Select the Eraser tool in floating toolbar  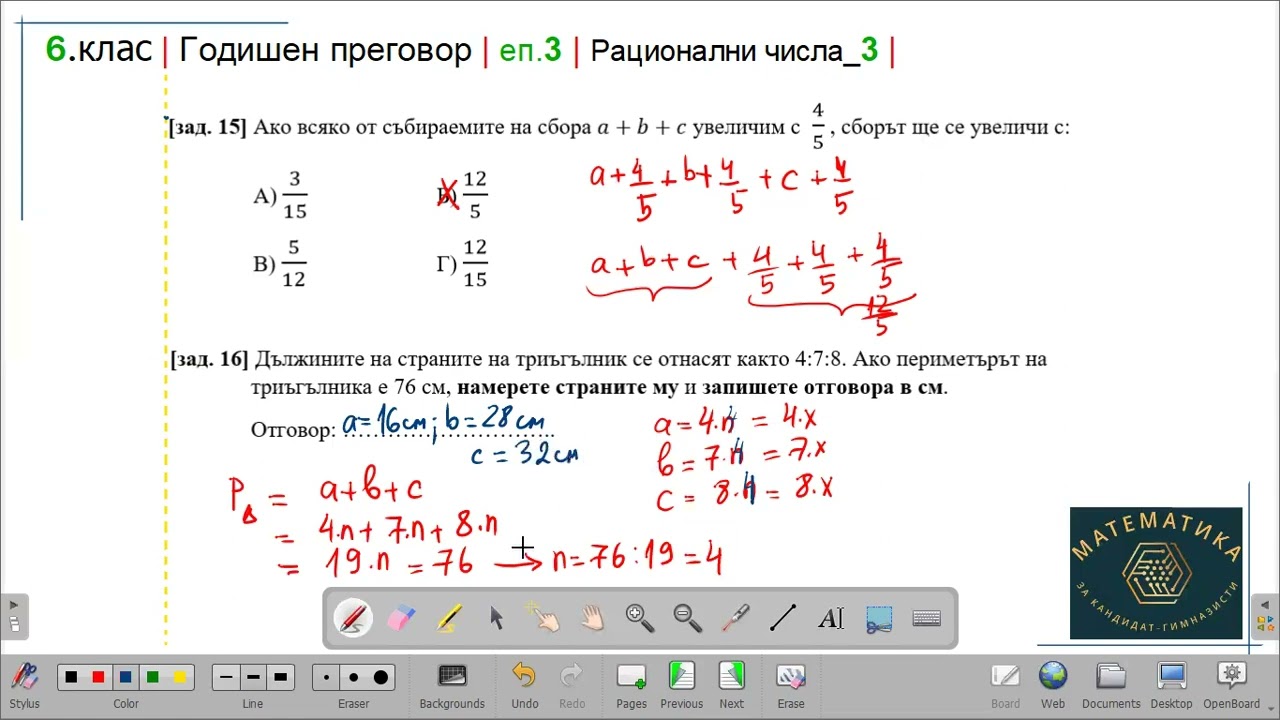pyautogui.click(x=400, y=618)
